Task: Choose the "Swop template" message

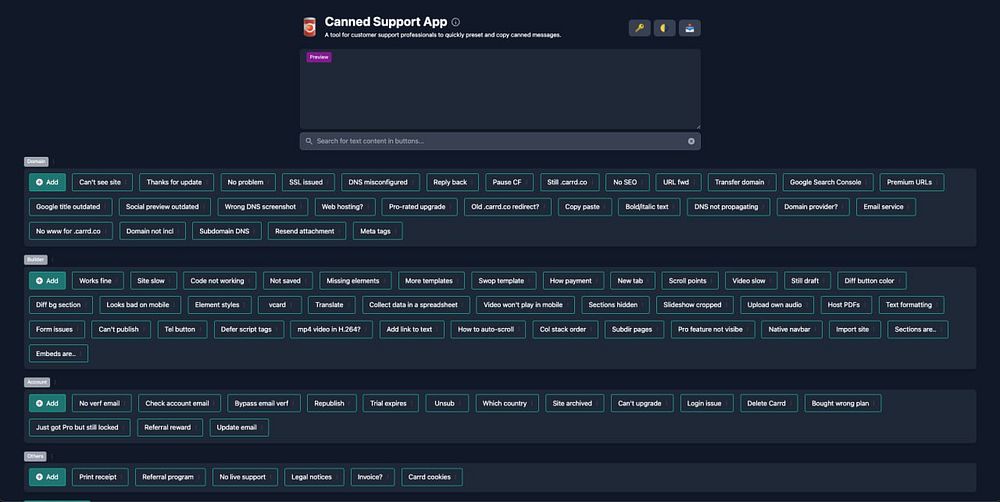Action: click(x=504, y=281)
